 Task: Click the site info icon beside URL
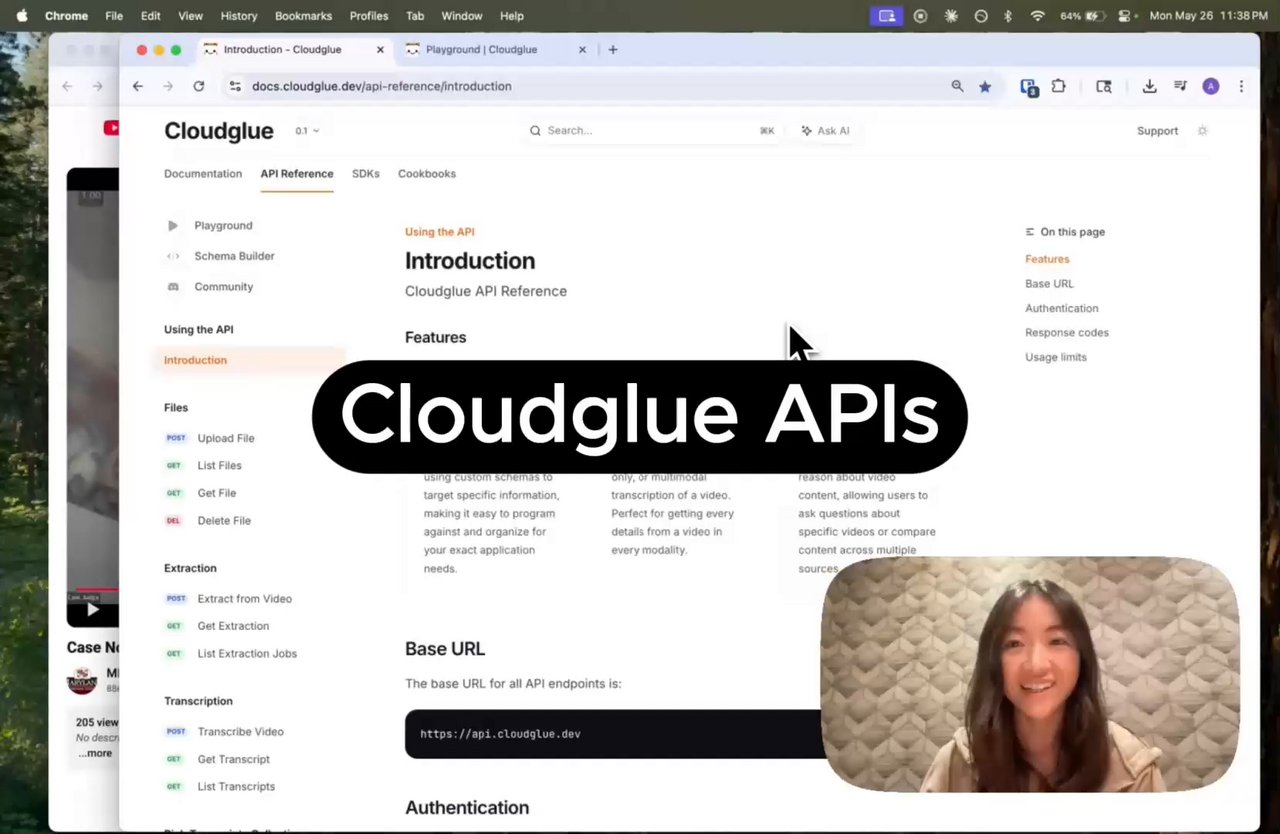click(x=234, y=87)
